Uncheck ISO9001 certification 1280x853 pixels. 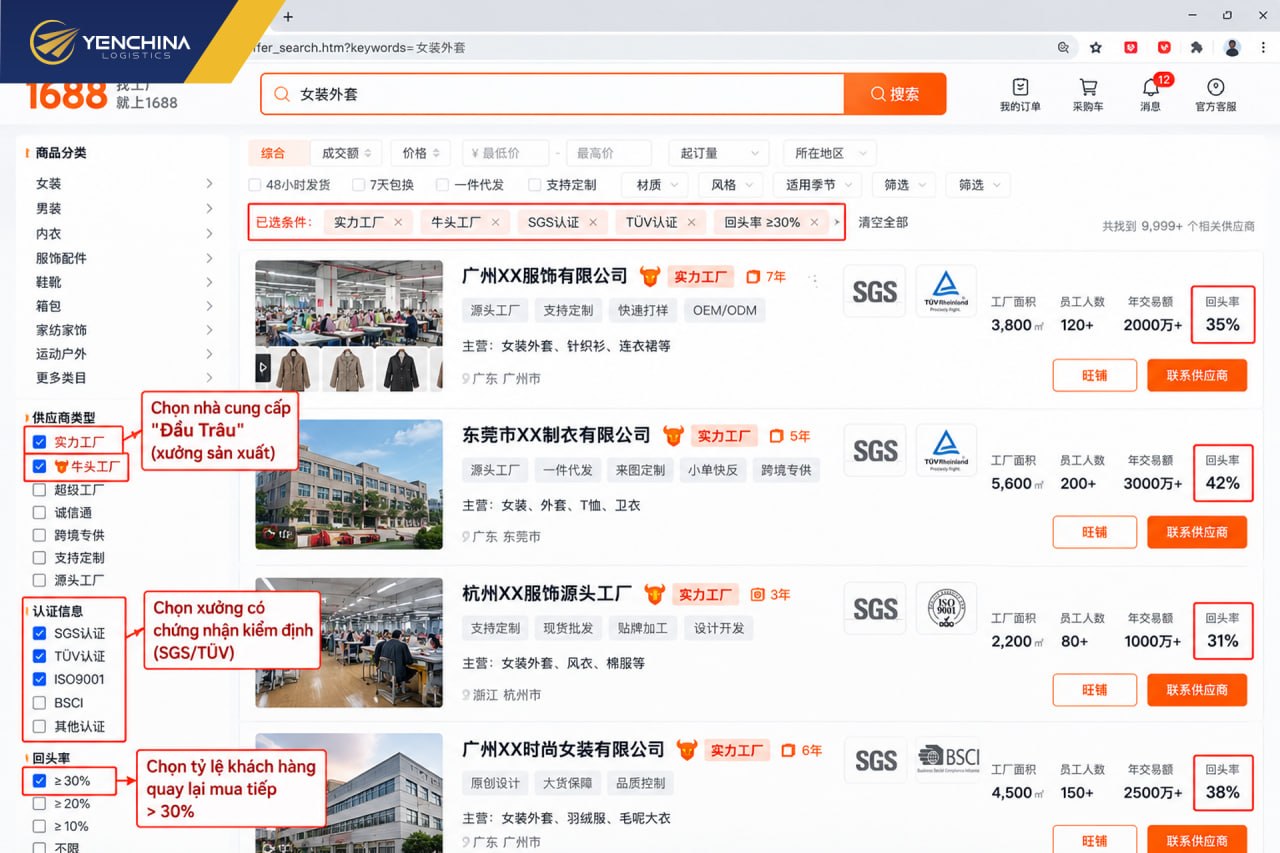point(39,679)
